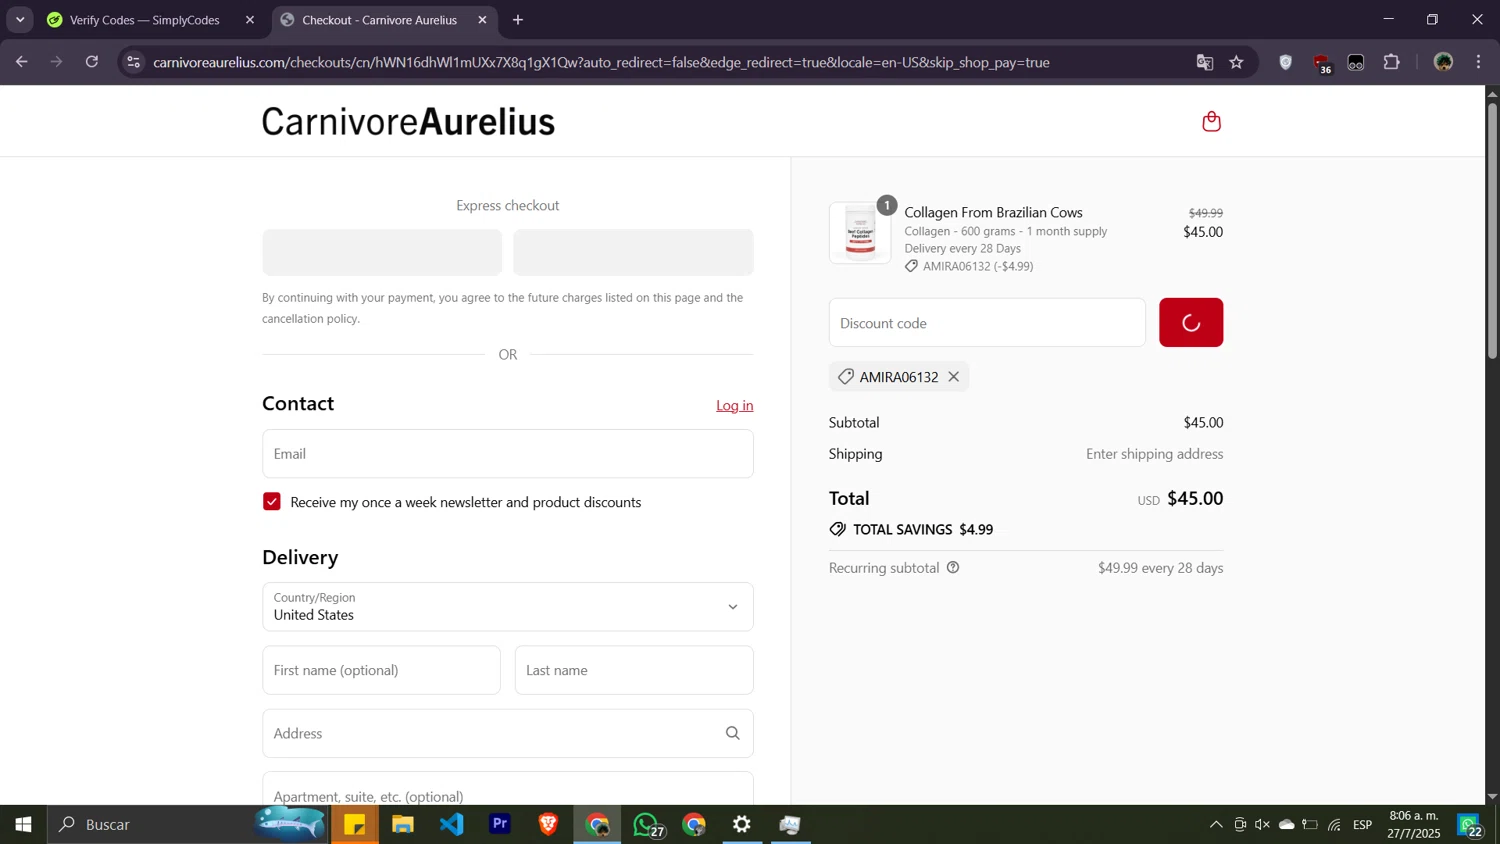
Task: Click the Address field search icon
Action: [732, 733]
